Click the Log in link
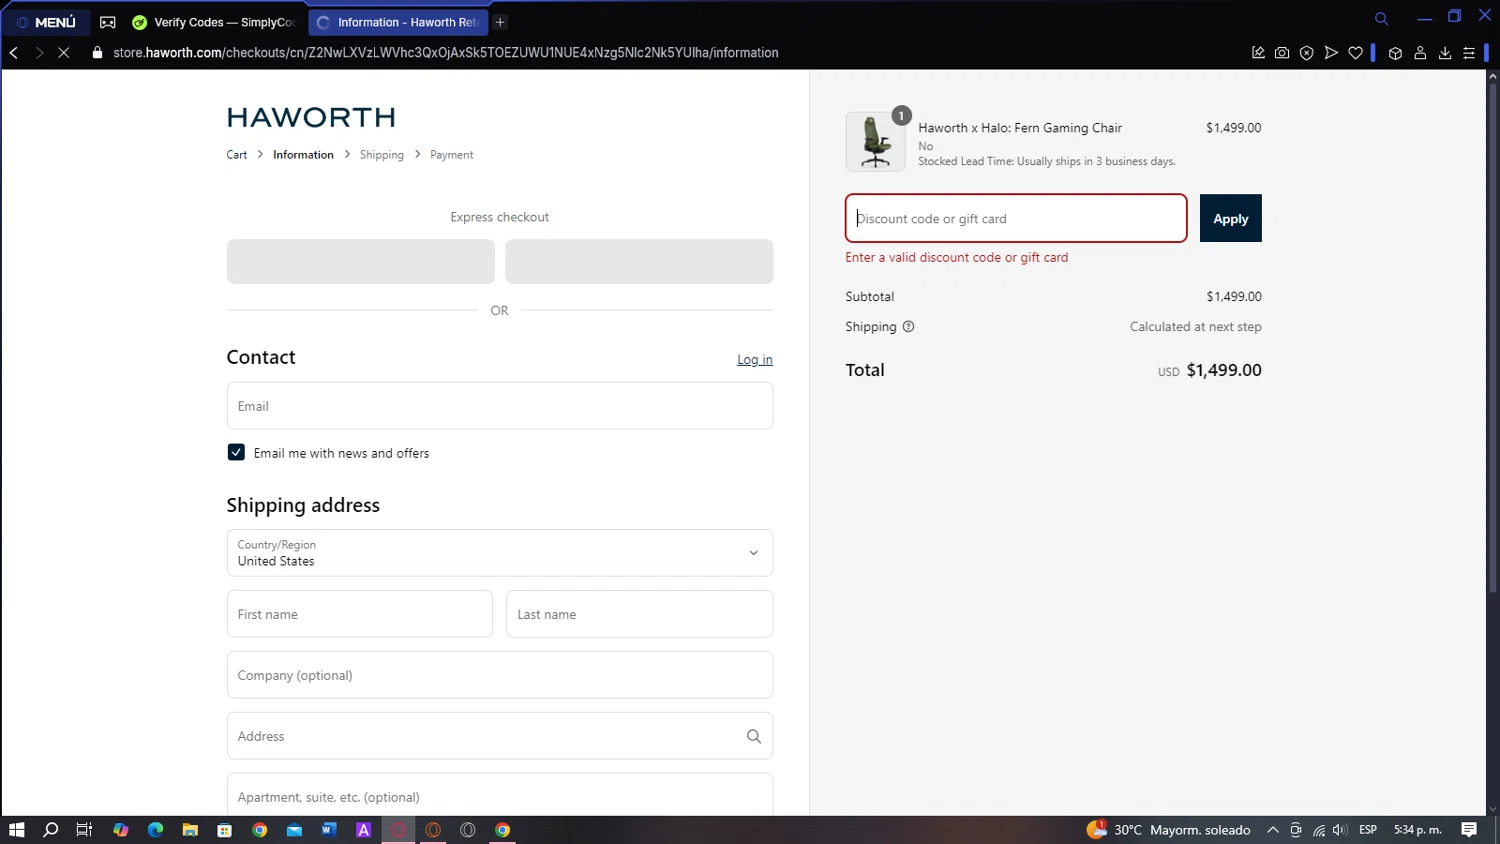This screenshot has height=844, width=1500. coord(755,360)
